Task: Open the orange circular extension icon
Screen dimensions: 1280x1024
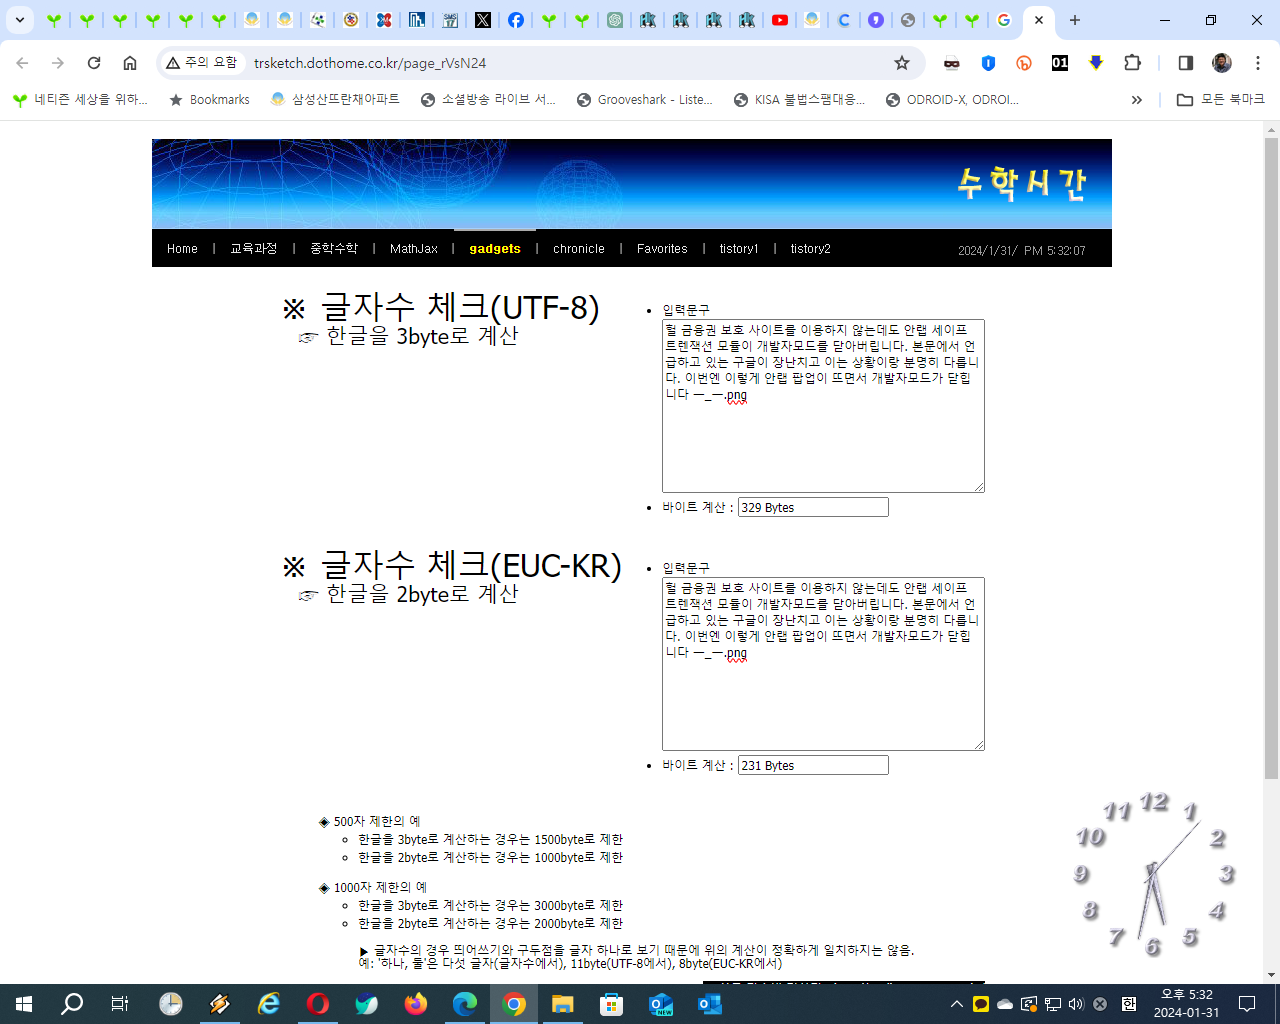Action: click(x=1024, y=63)
